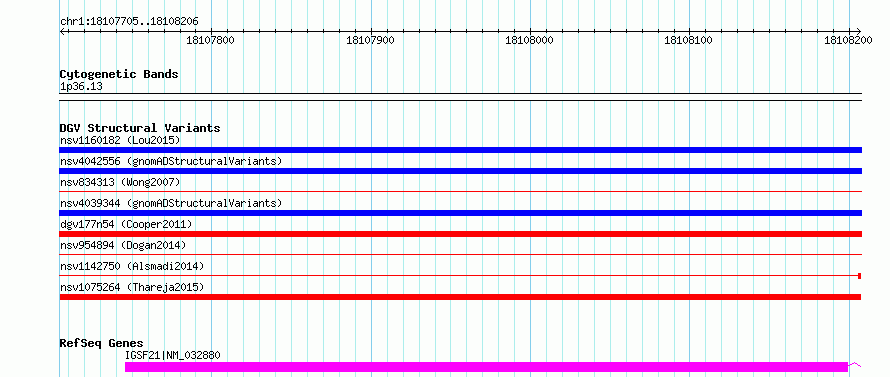The image size is (890, 377).
Task: Click ruler tick label 18108000
Action: [x=529, y=40]
